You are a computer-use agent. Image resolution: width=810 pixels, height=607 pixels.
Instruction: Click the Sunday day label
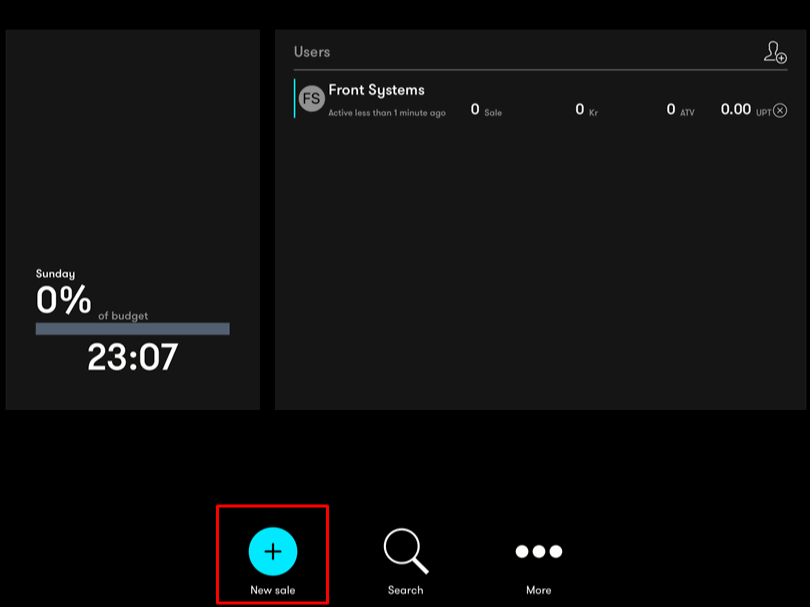[x=55, y=274]
